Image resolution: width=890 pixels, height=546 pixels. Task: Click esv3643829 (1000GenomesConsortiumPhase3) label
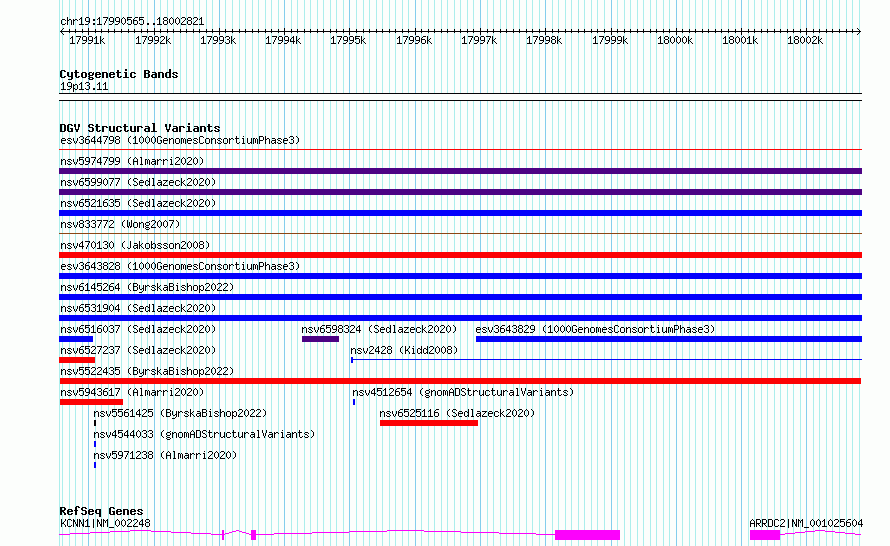pyautogui.click(x=595, y=329)
